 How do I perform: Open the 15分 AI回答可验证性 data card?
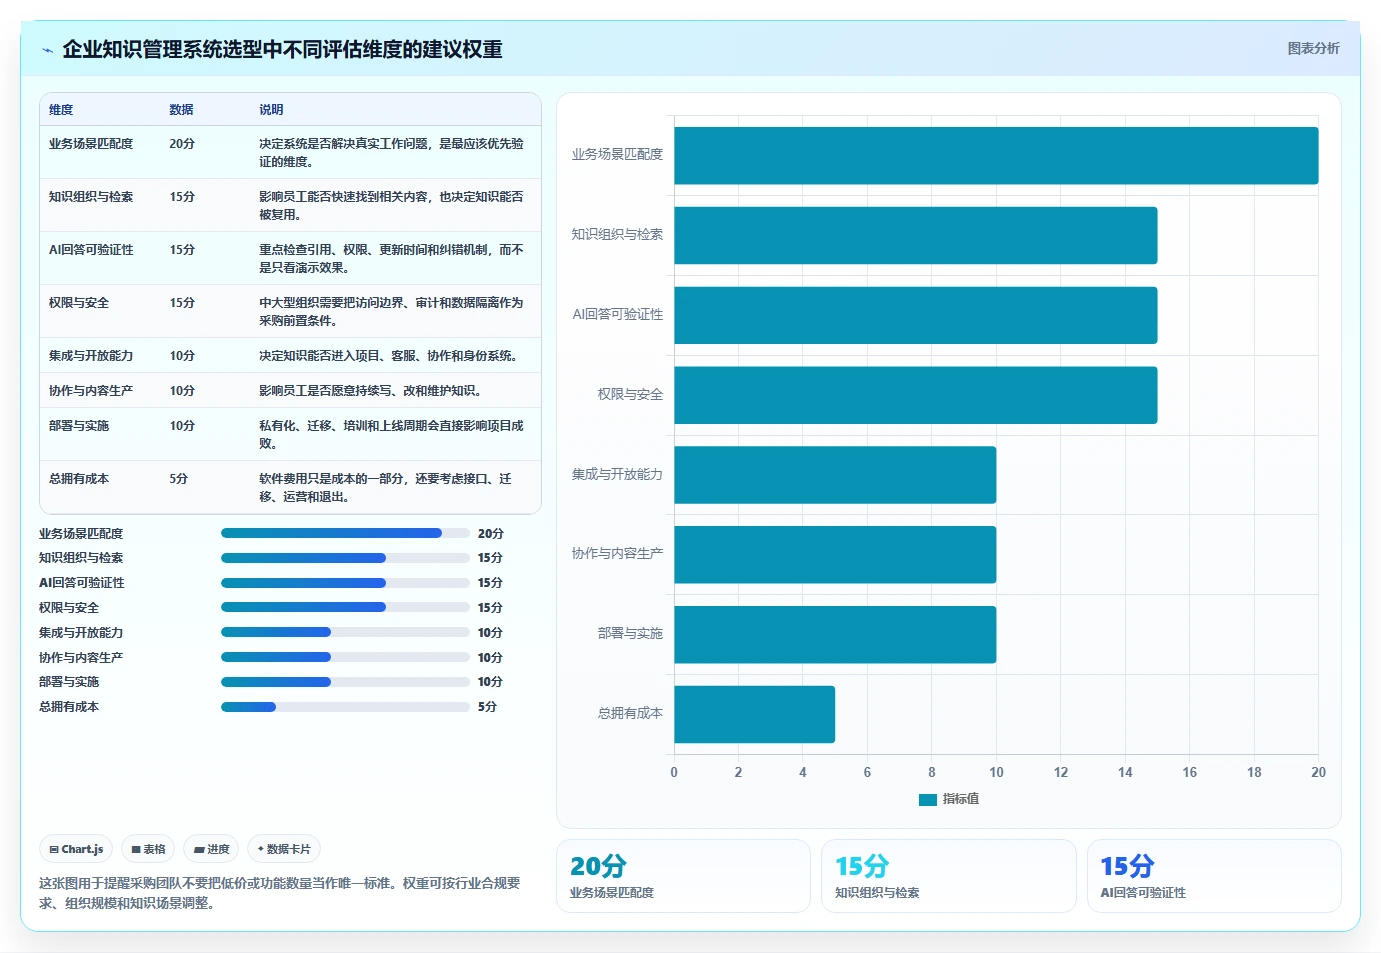click(1214, 876)
